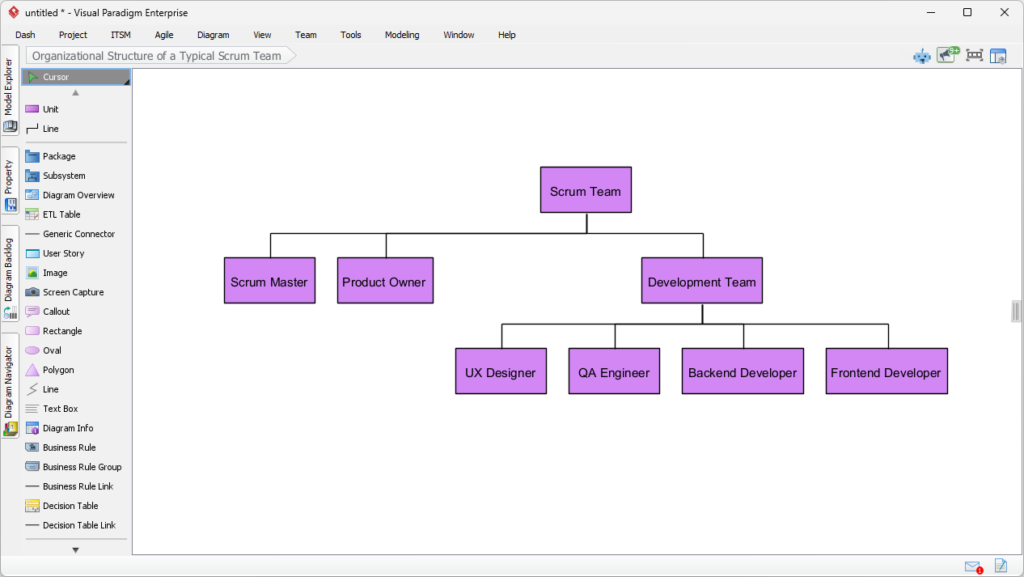Select the QA Engineer unit

(614, 371)
